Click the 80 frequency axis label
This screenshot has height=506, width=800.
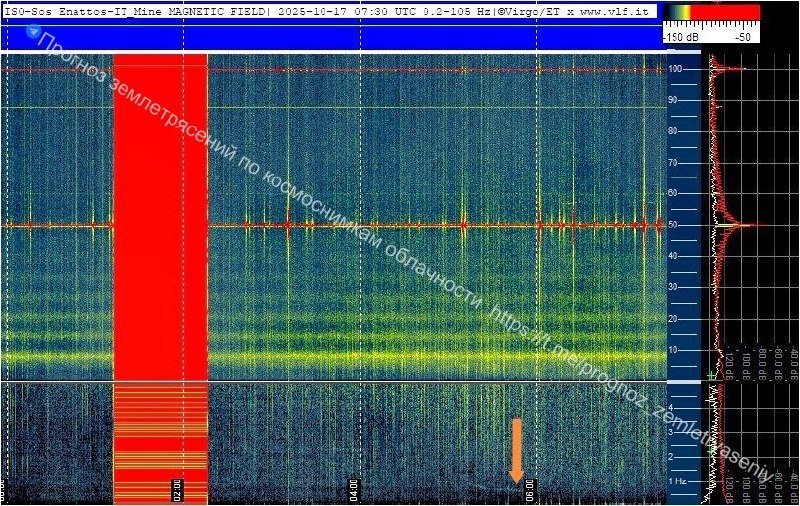pyautogui.click(x=672, y=131)
